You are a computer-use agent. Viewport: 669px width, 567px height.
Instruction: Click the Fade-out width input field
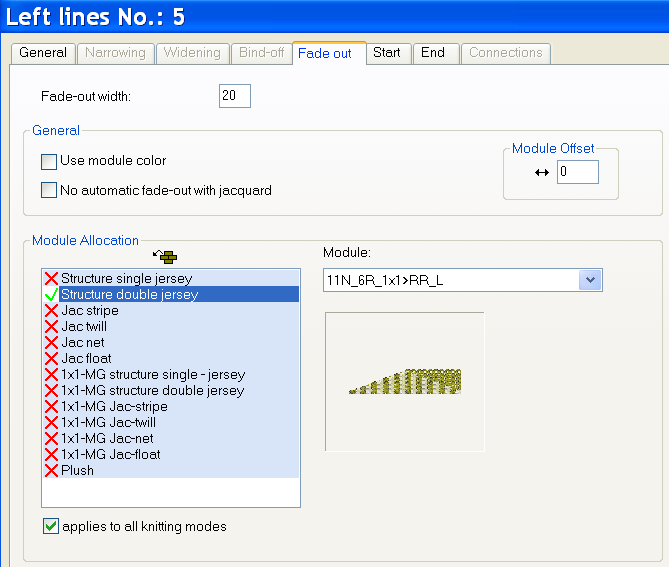pyautogui.click(x=234, y=96)
